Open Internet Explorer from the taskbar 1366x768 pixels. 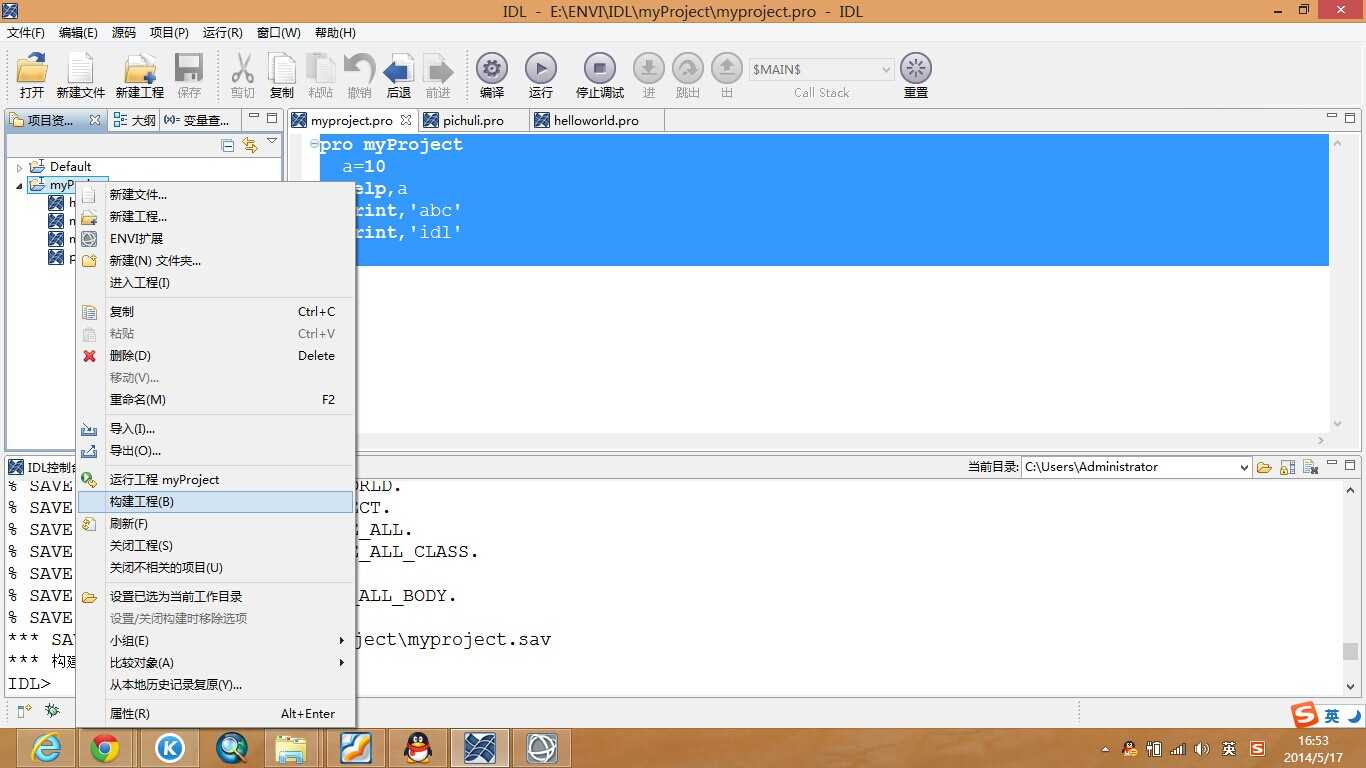tap(46, 748)
